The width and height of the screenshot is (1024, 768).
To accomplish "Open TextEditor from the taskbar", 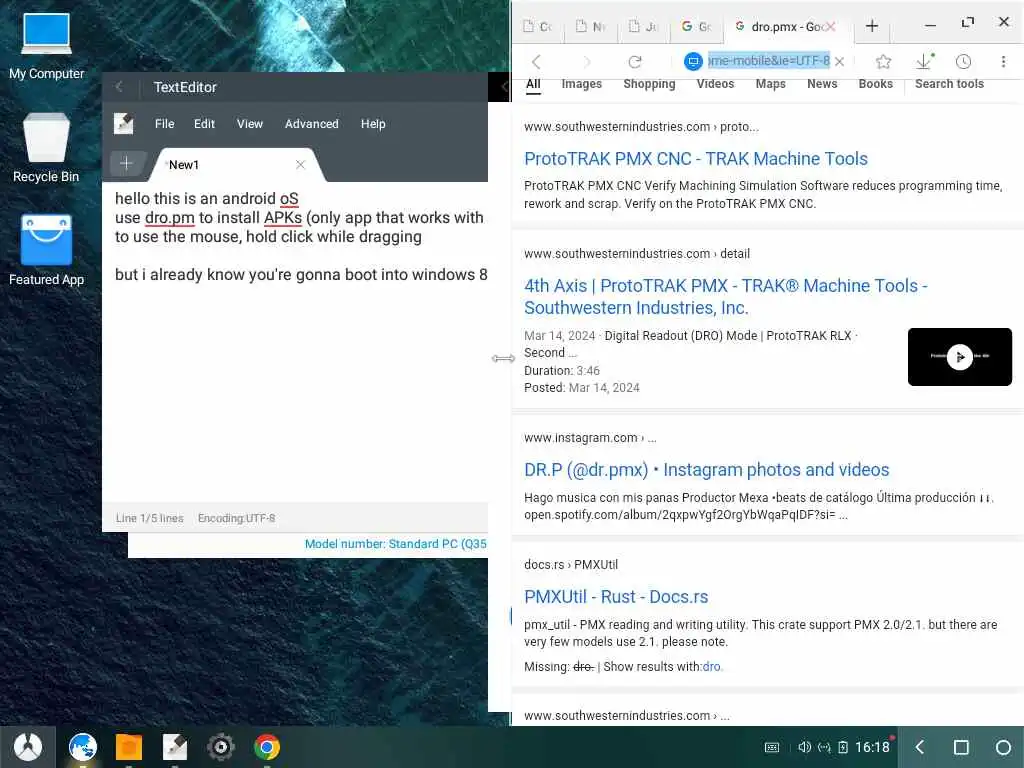I will click(174, 747).
